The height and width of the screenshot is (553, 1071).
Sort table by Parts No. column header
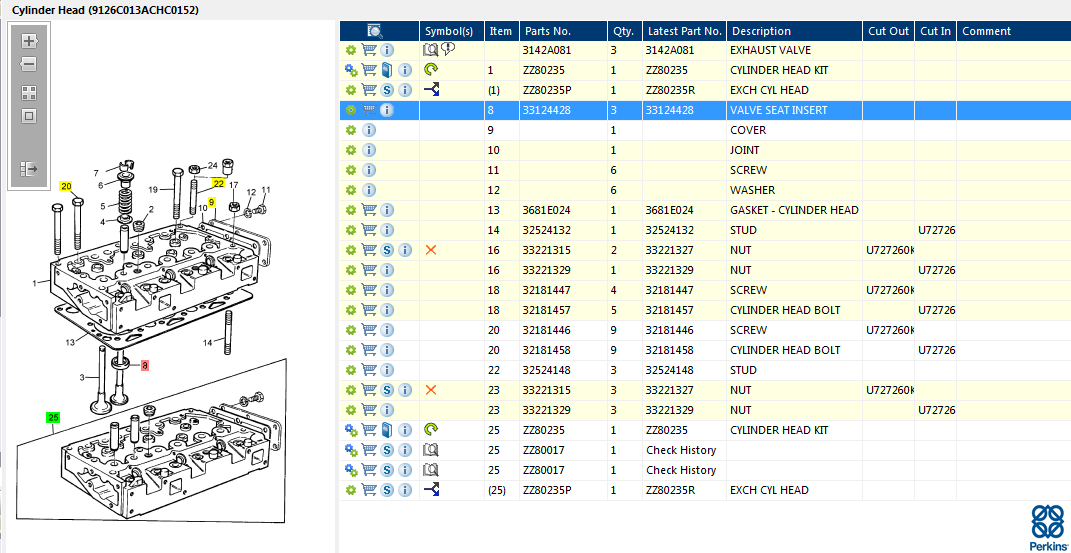coord(548,31)
